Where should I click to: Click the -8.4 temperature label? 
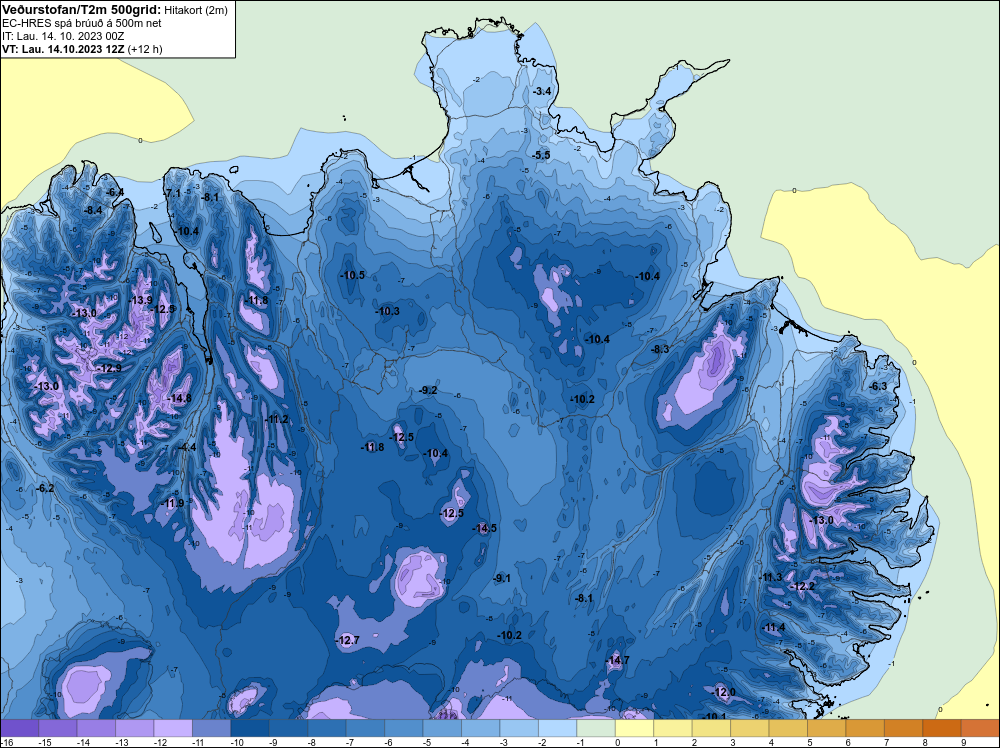93,210
